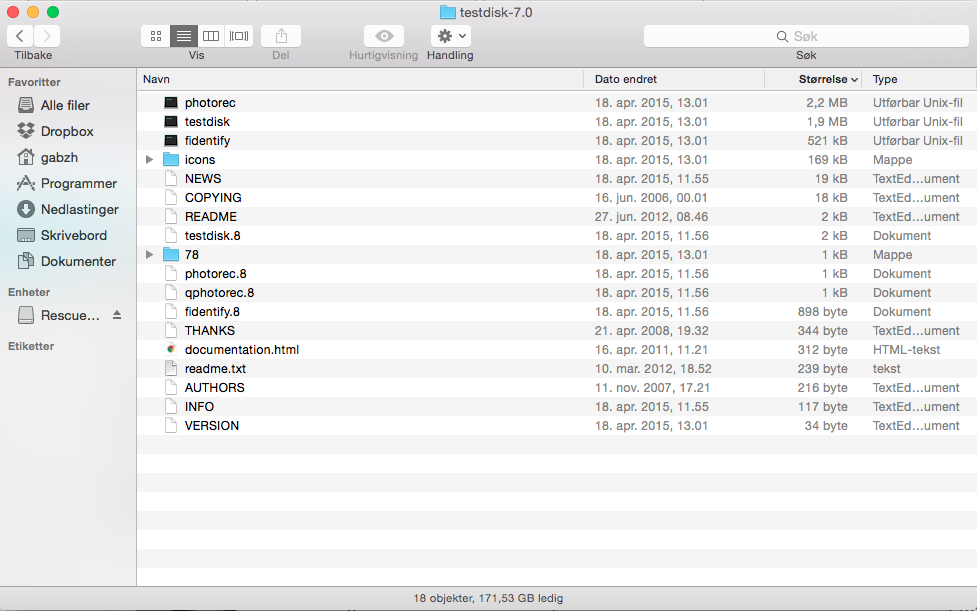977x611 pixels.
Task: Click the Del share icon
Action: tap(281, 36)
